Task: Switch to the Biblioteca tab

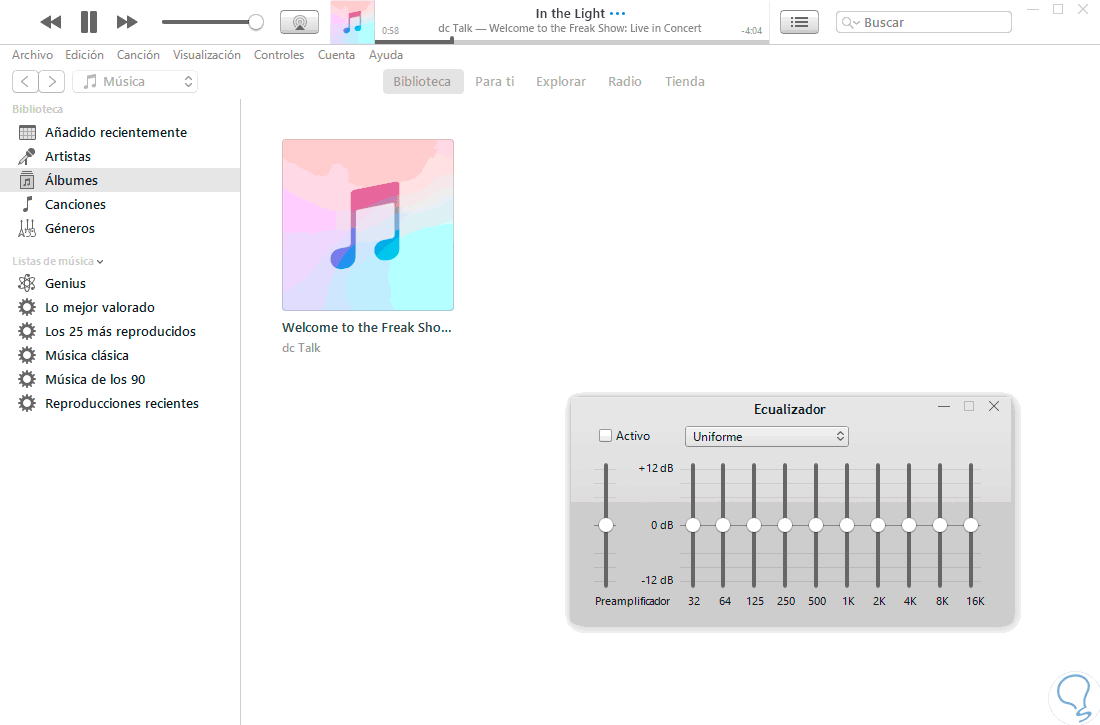Action: [422, 81]
